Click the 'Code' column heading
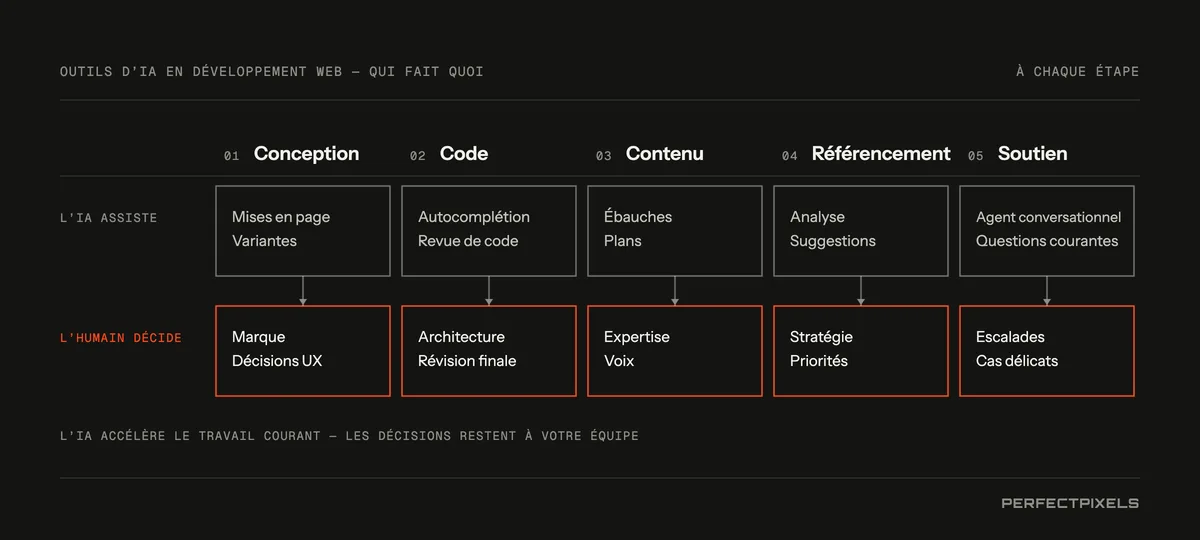The height and width of the screenshot is (540, 1200). click(x=464, y=154)
